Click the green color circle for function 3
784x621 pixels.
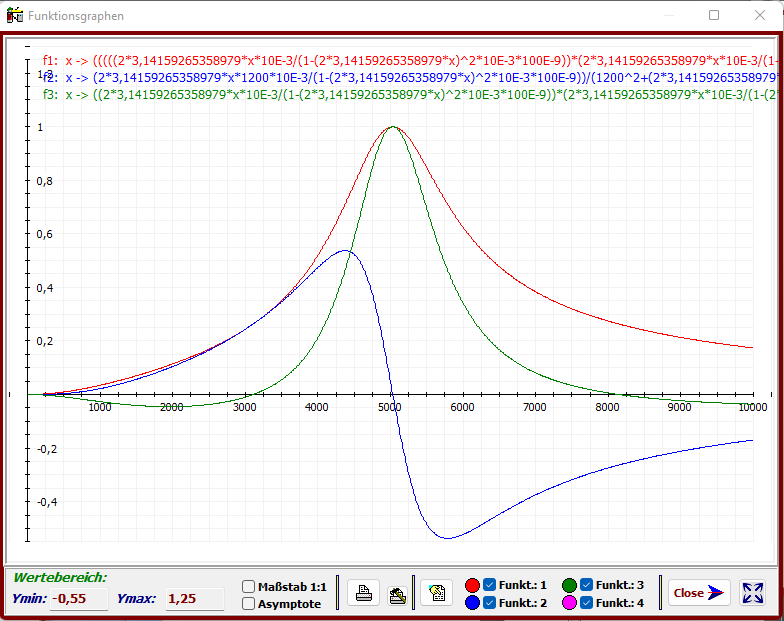(x=570, y=585)
